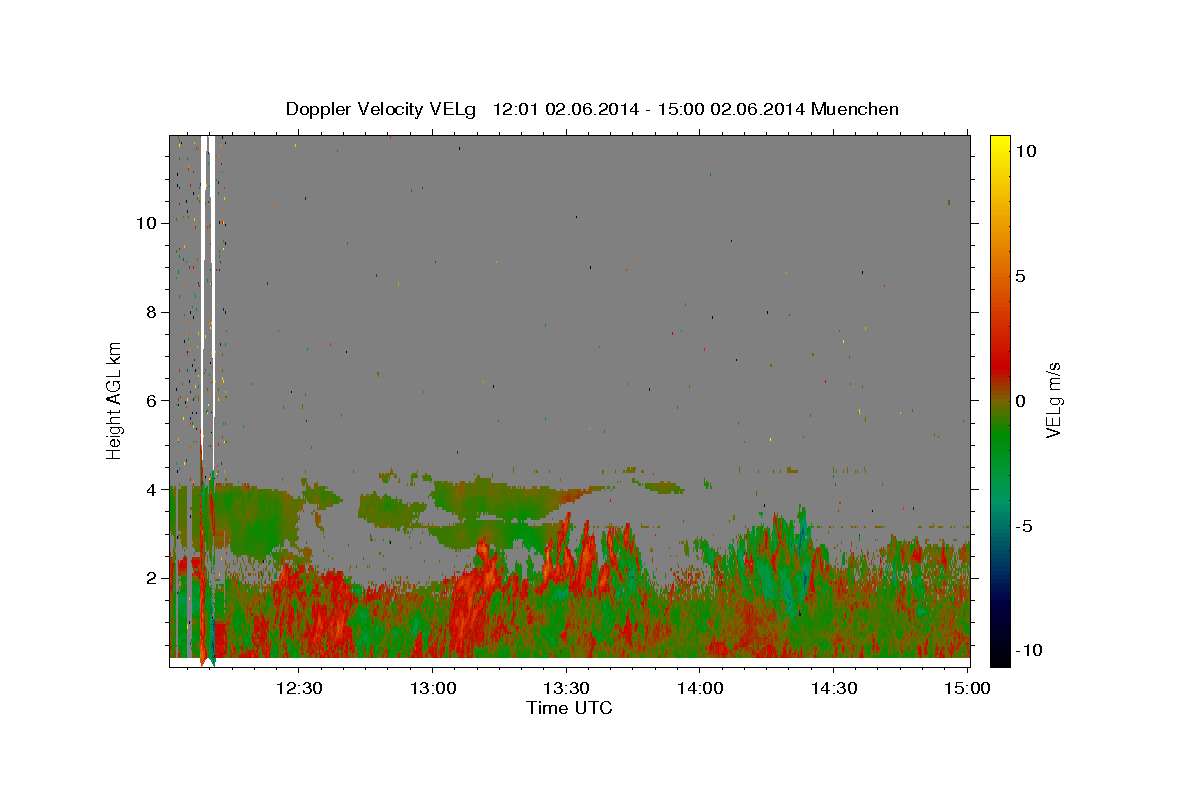
Task: Click the 'Muenchen' location in the title
Action: [x=855, y=109]
